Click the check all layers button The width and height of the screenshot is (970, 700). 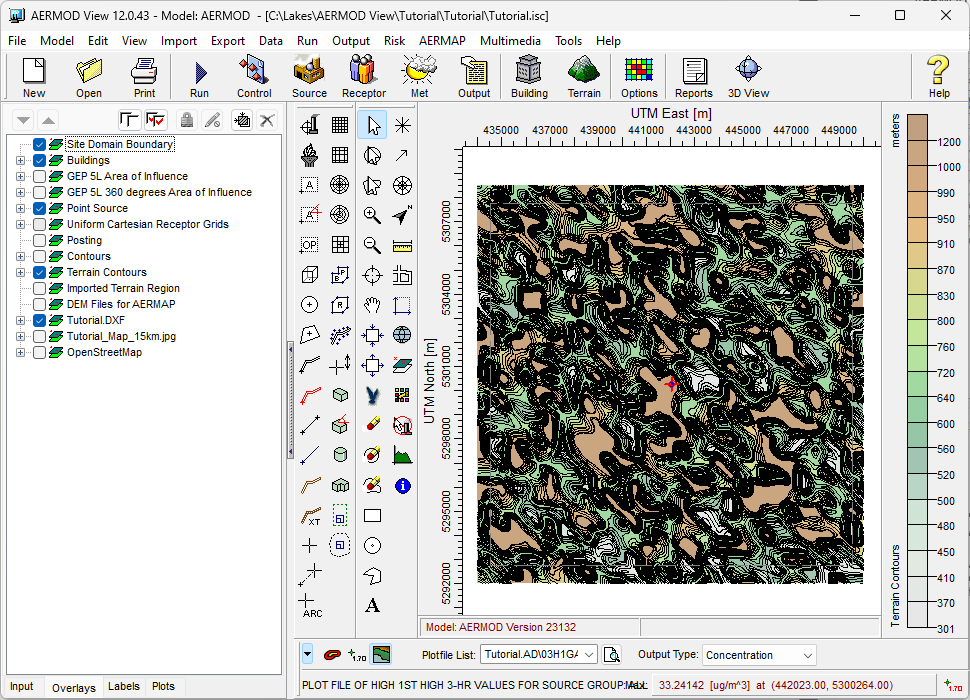pos(156,120)
